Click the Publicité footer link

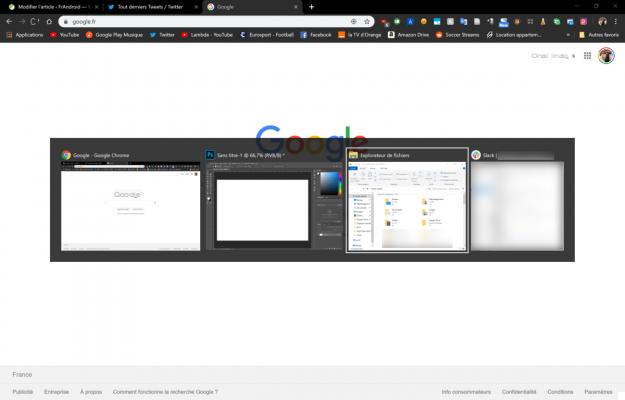tap(23, 392)
